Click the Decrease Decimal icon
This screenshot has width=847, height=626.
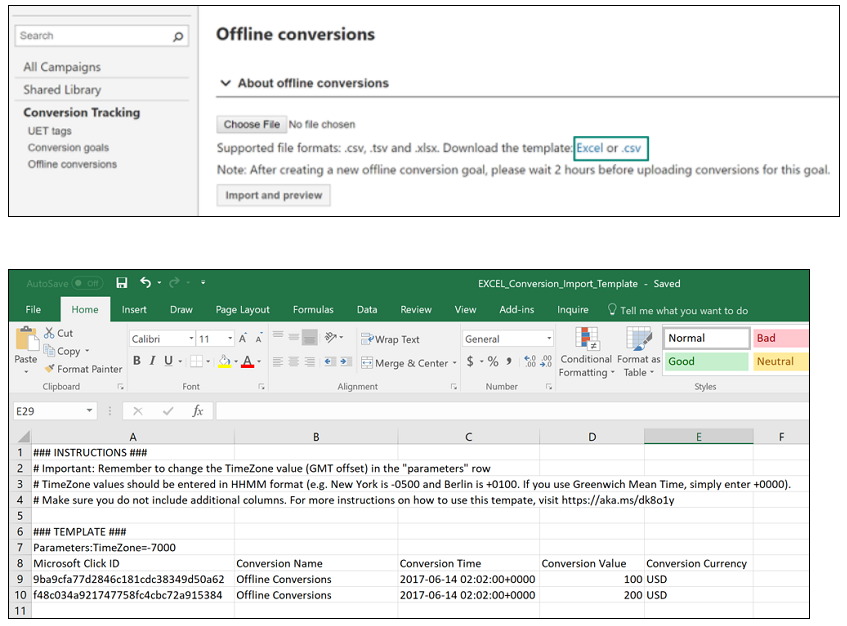click(x=546, y=361)
